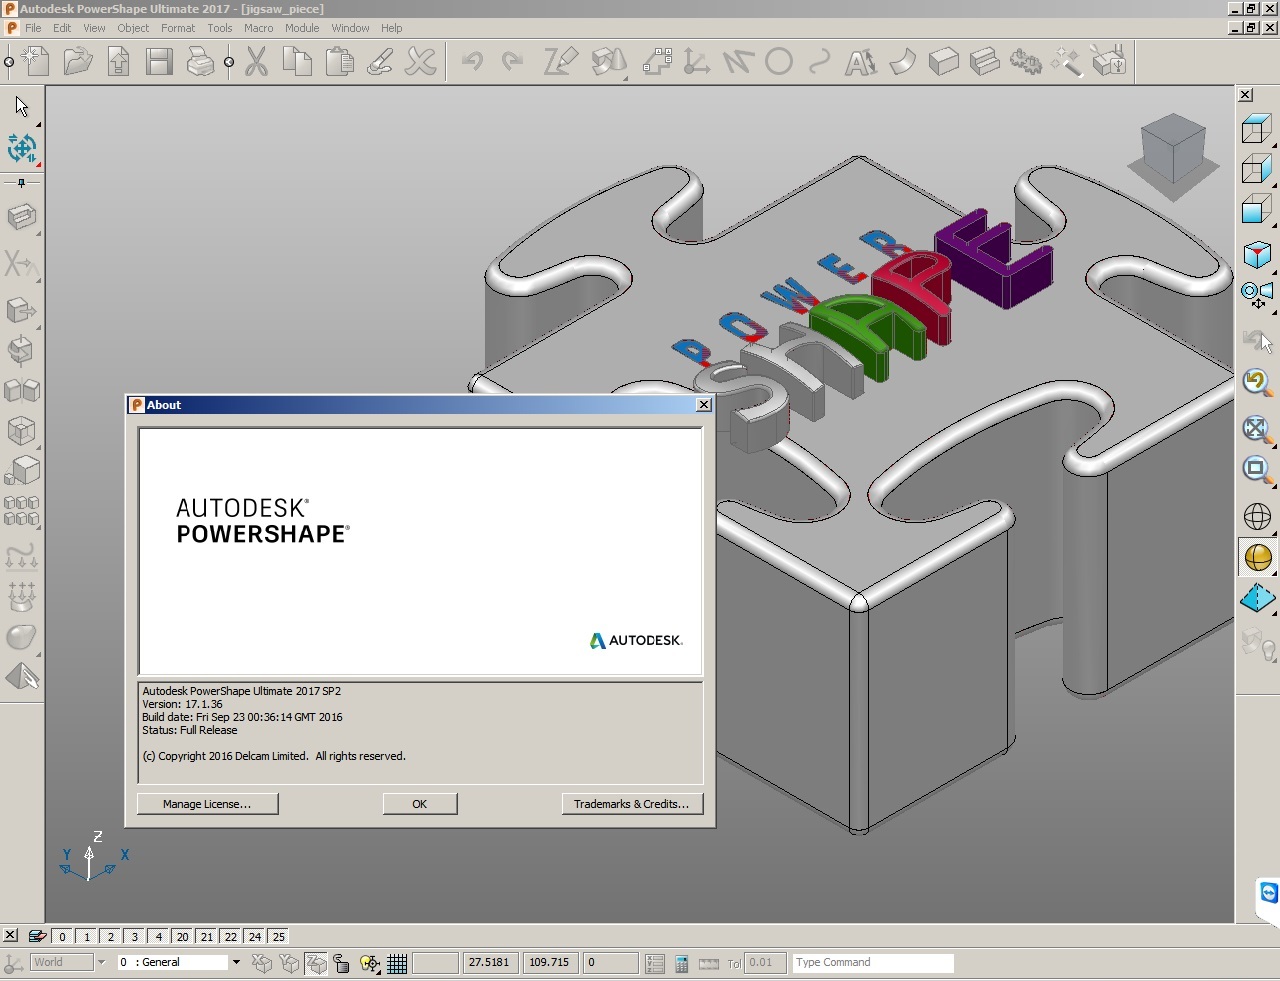Open the Arc/circle tool icon
Viewport: 1280px width, 981px height.
click(779, 62)
